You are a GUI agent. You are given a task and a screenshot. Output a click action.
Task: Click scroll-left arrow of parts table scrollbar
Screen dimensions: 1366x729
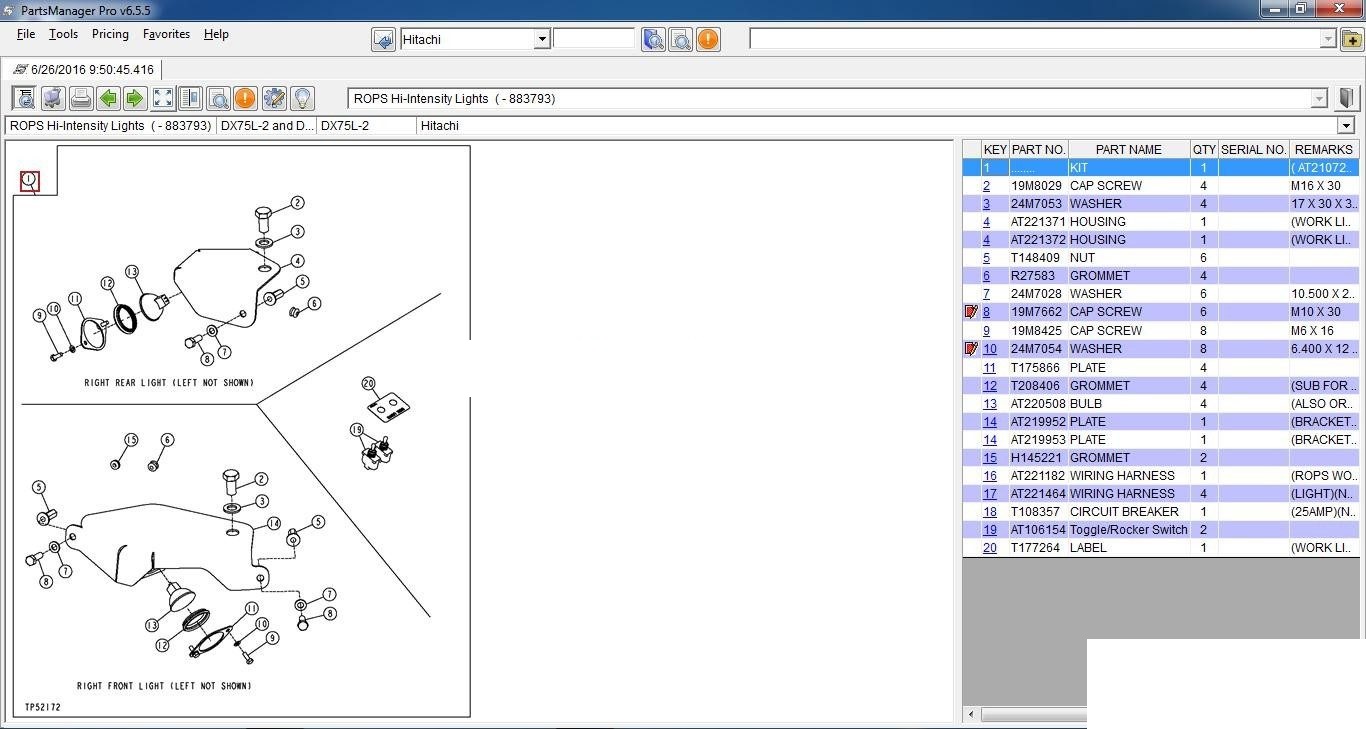(x=971, y=714)
